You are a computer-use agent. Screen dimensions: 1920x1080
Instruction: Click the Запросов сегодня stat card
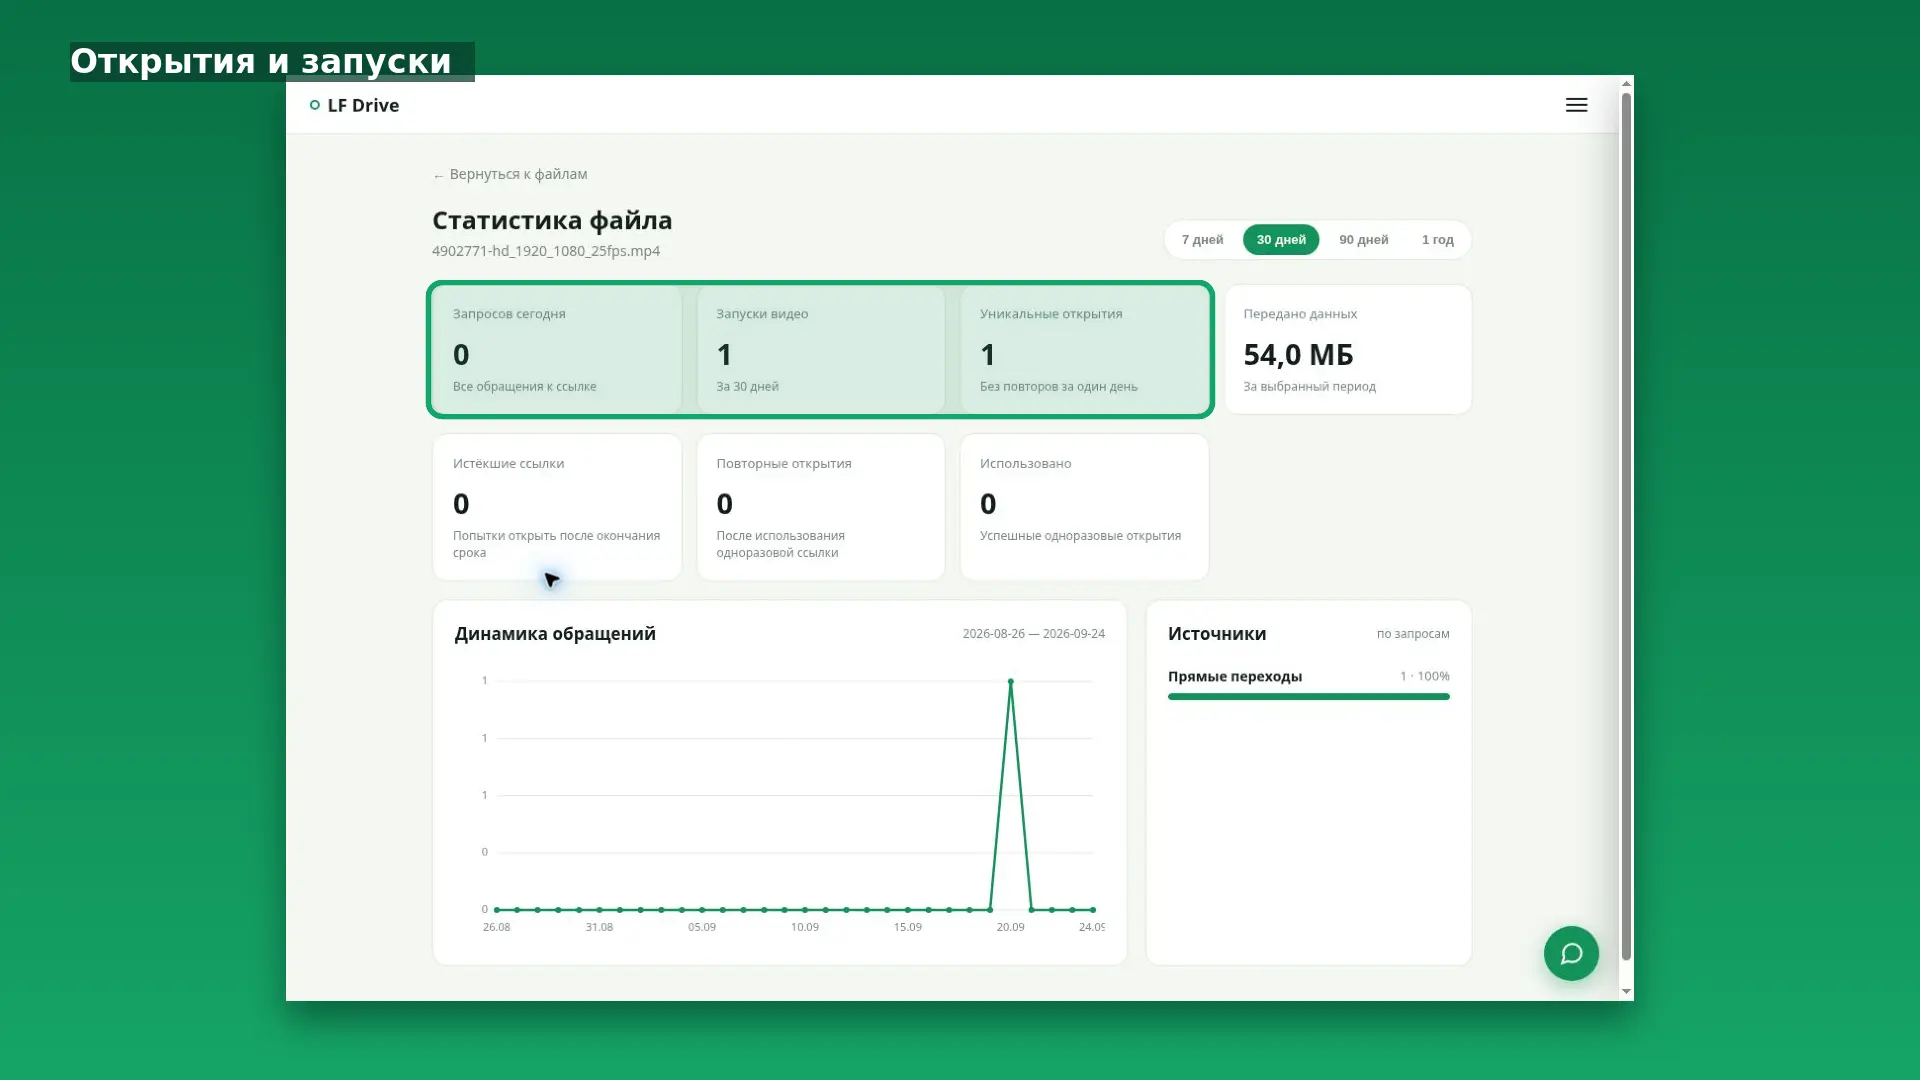click(557, 350)
